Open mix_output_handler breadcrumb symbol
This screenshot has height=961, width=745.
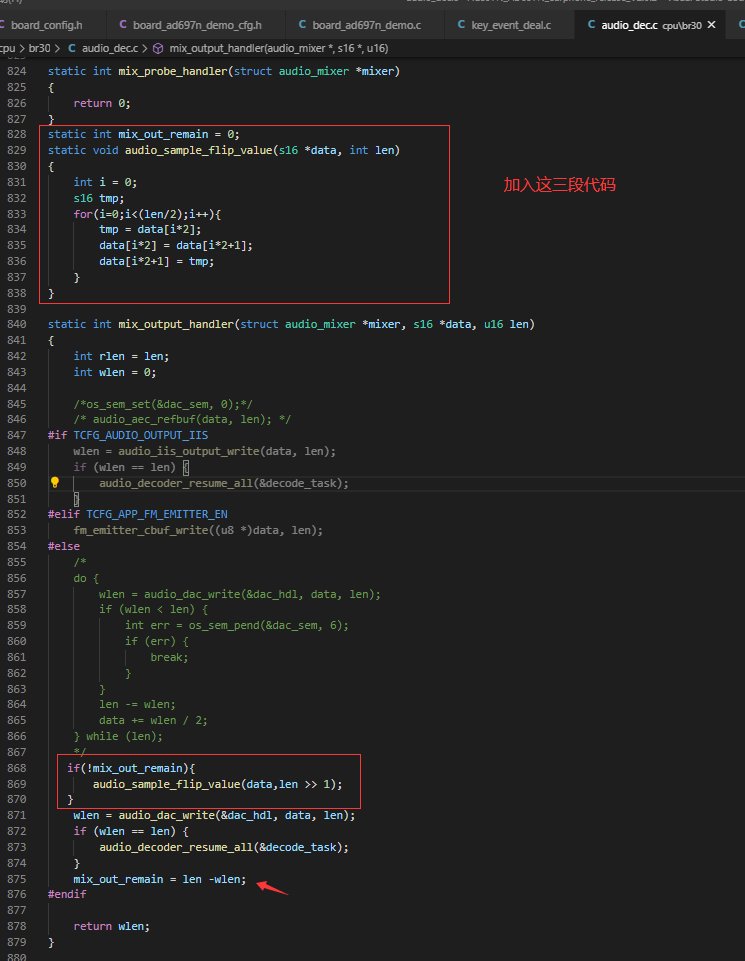[279, 48]
